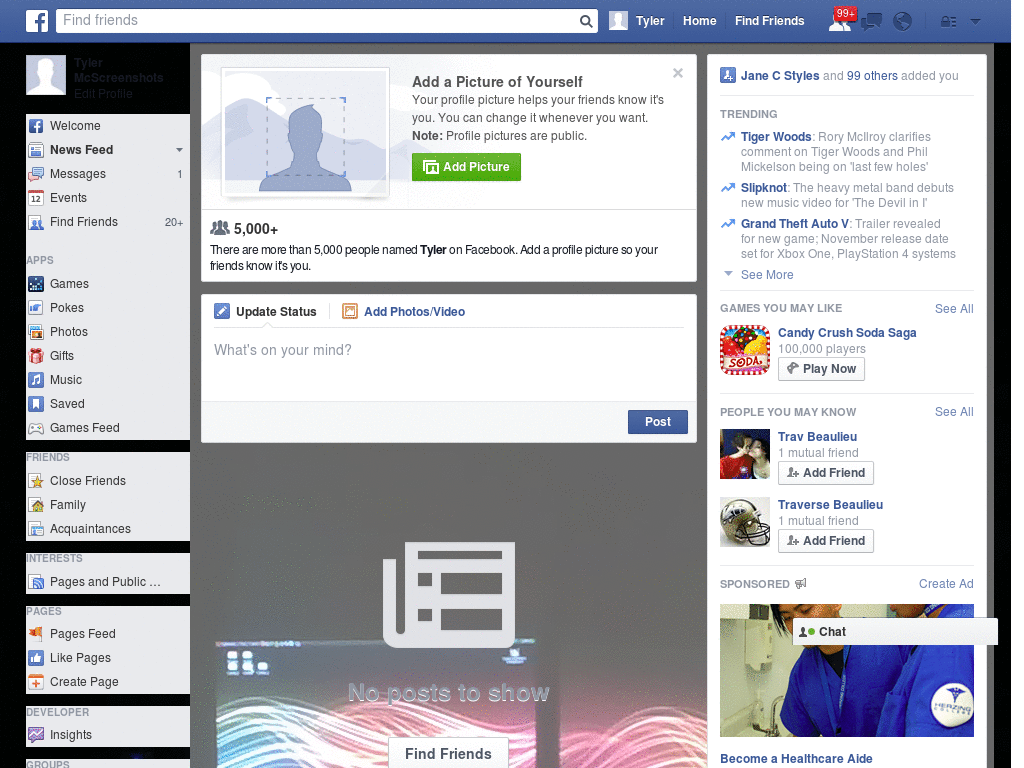Click Find Friends button below No posts
The height and width of the screenshot is (768, 1024).
click(x=448, y=754)
